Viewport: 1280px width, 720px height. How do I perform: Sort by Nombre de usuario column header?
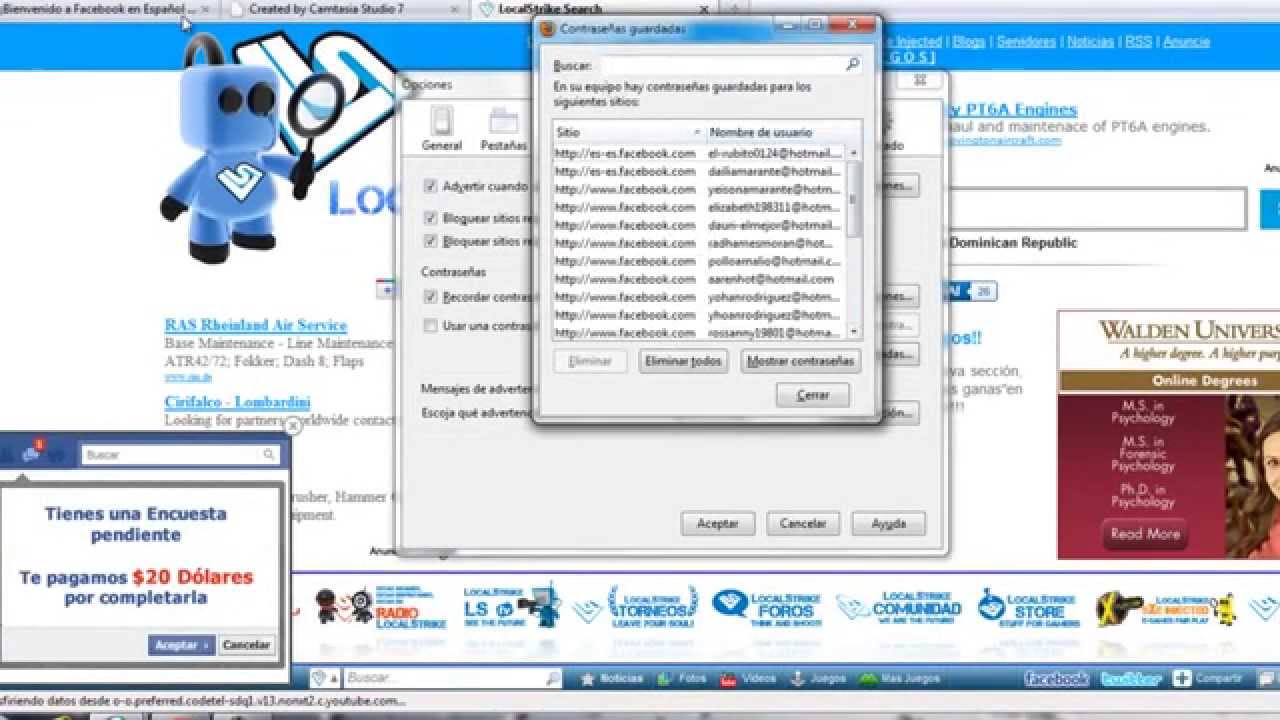point(783,132)
